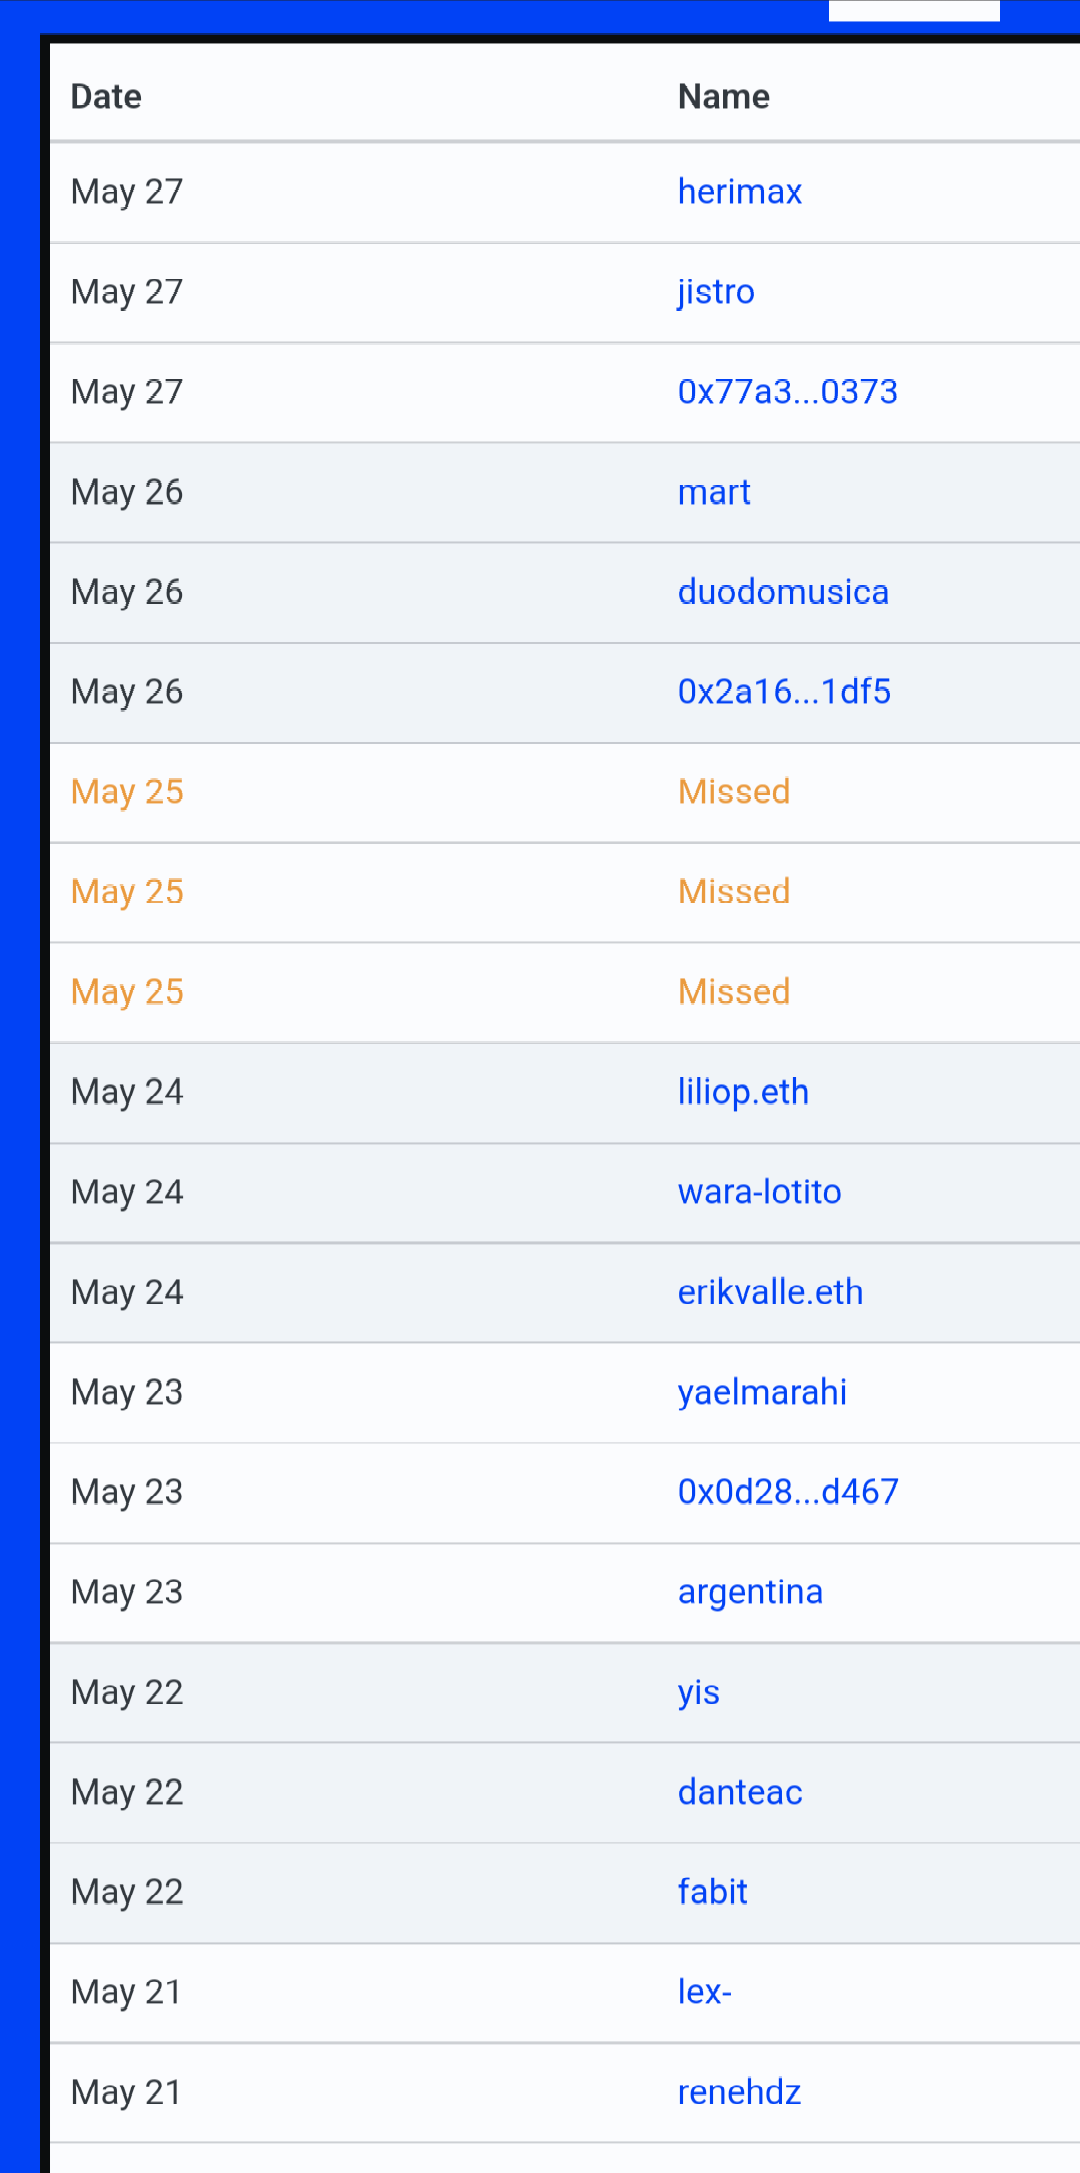
Task: Open erikvalle.eth profile link
Action: coord(770,1291)
